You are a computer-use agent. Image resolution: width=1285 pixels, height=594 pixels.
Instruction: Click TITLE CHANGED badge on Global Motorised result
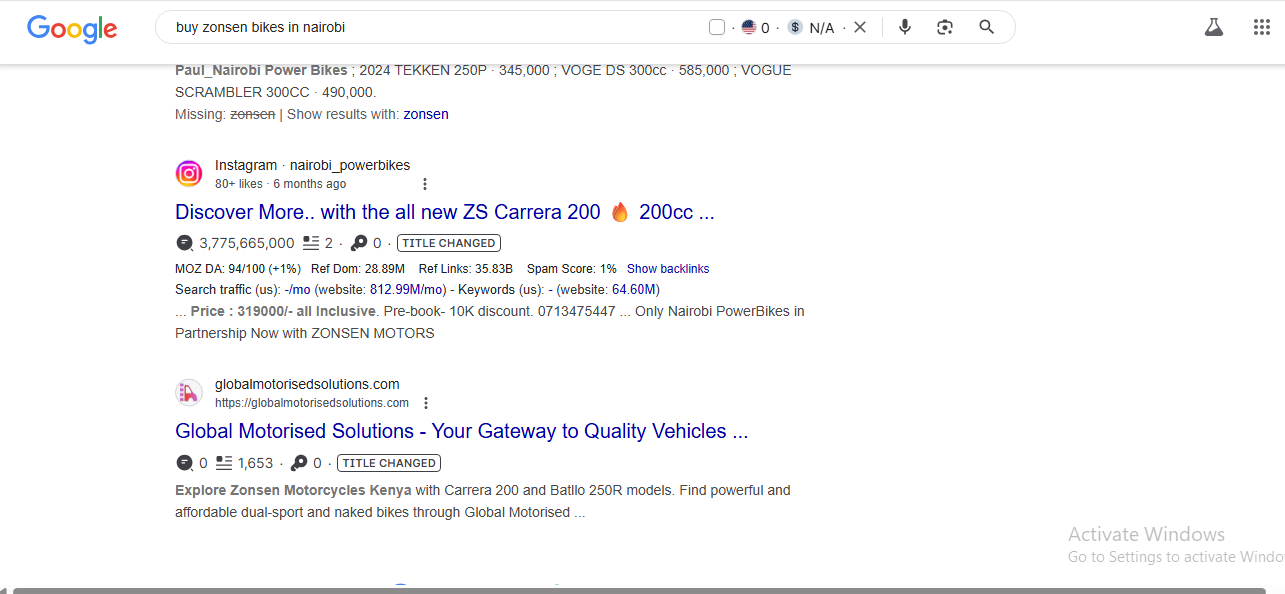click(x=388, y=463)
